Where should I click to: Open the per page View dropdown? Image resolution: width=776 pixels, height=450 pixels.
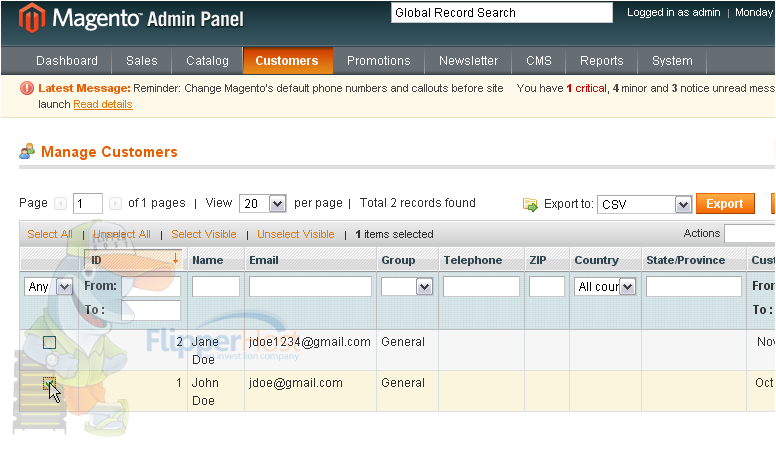[262, 203]
